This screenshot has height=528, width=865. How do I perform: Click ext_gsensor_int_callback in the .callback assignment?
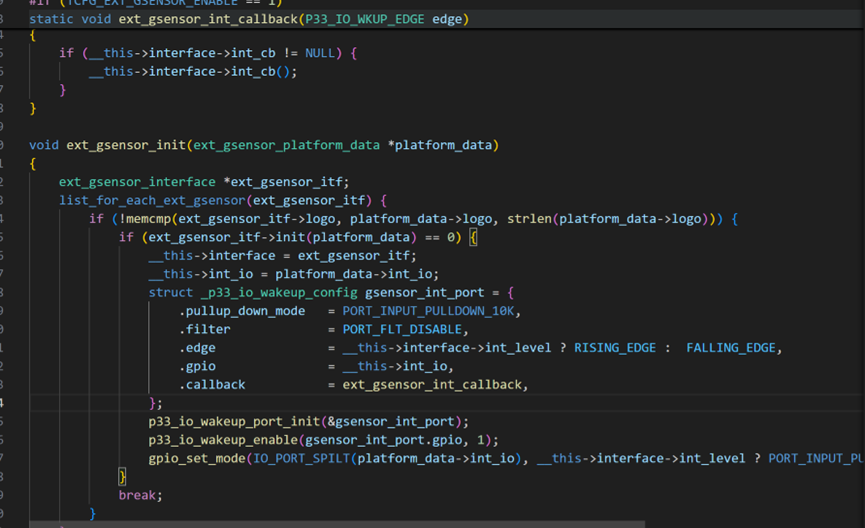pos(432,385)
